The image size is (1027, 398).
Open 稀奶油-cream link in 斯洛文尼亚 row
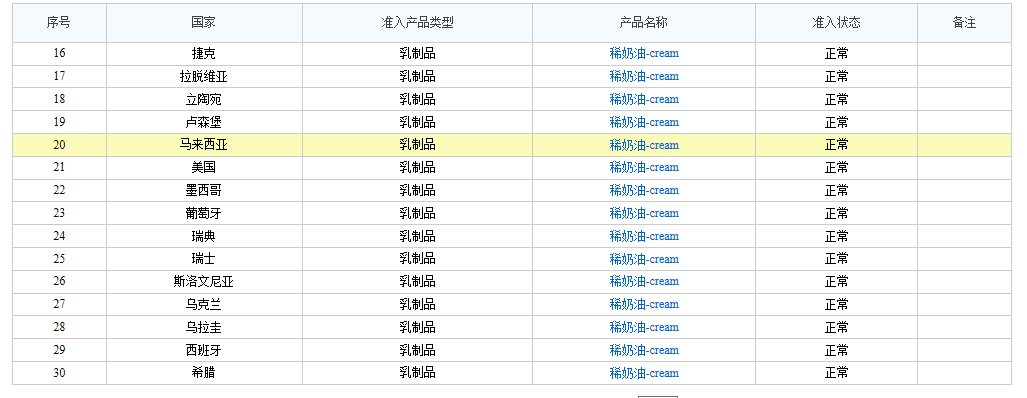[x=644, y=281]
